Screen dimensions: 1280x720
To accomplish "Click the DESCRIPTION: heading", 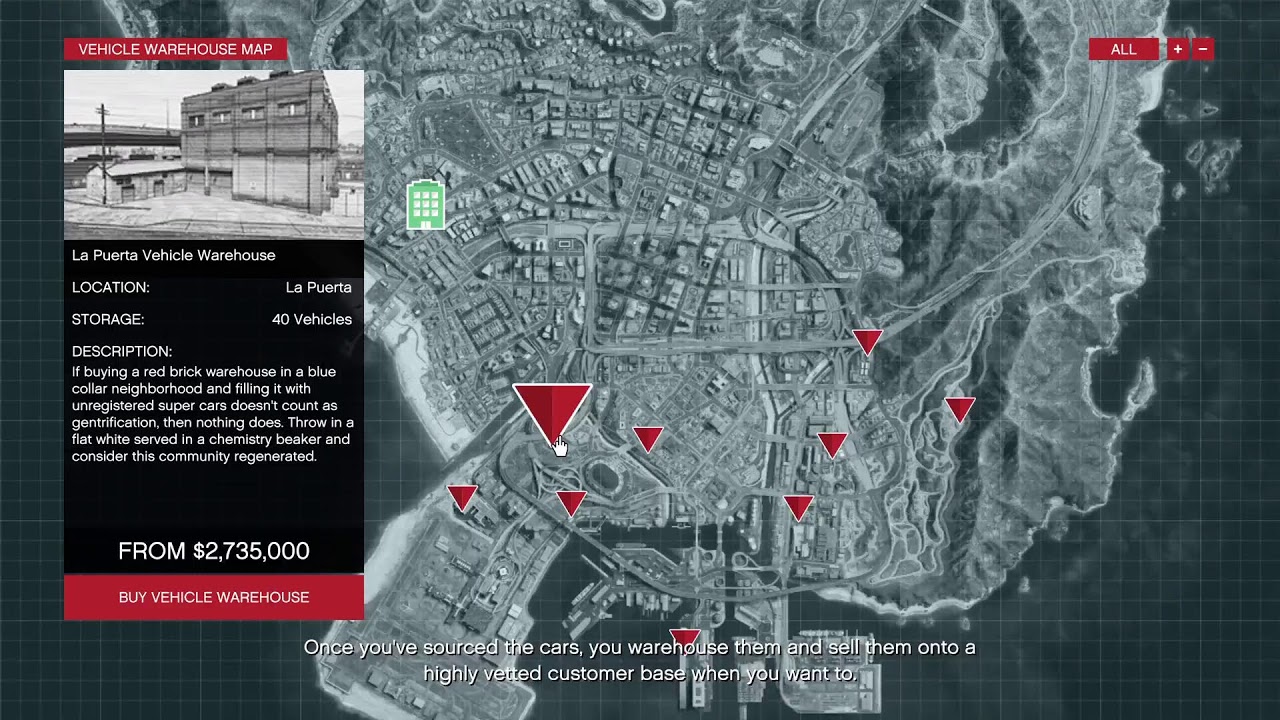I will [122, 351].
